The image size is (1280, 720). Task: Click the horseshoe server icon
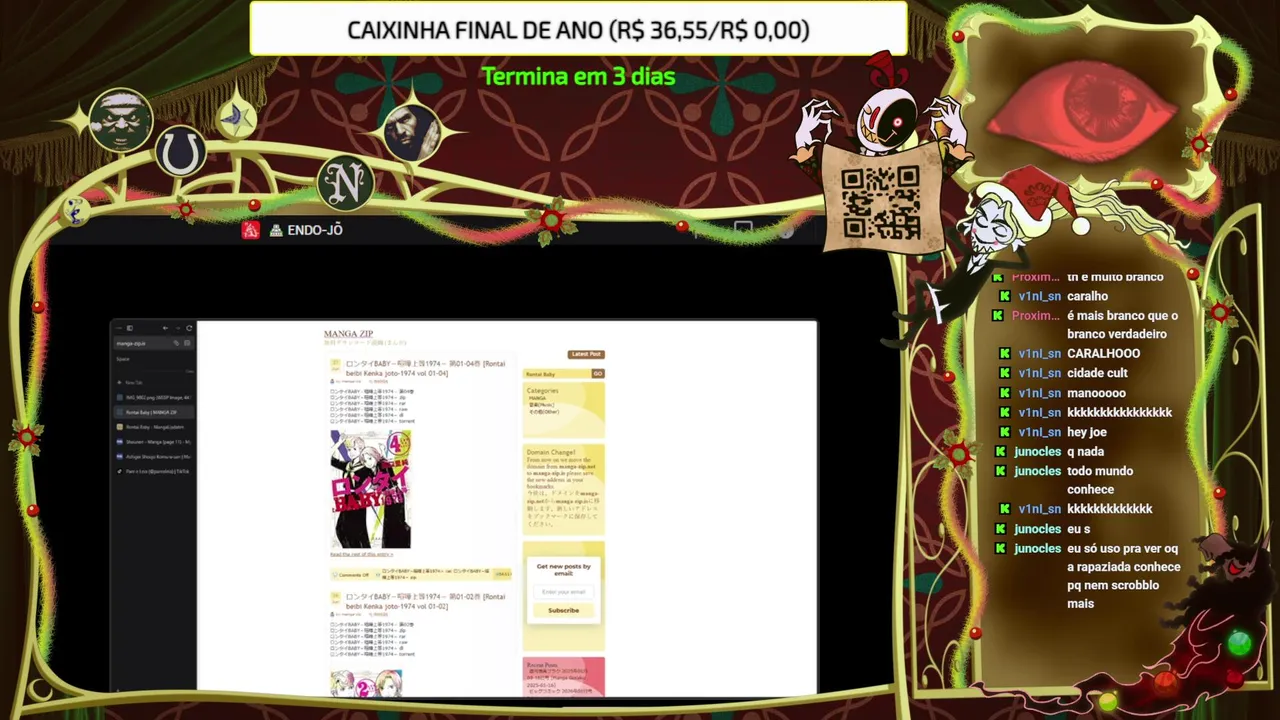[180, 153]
